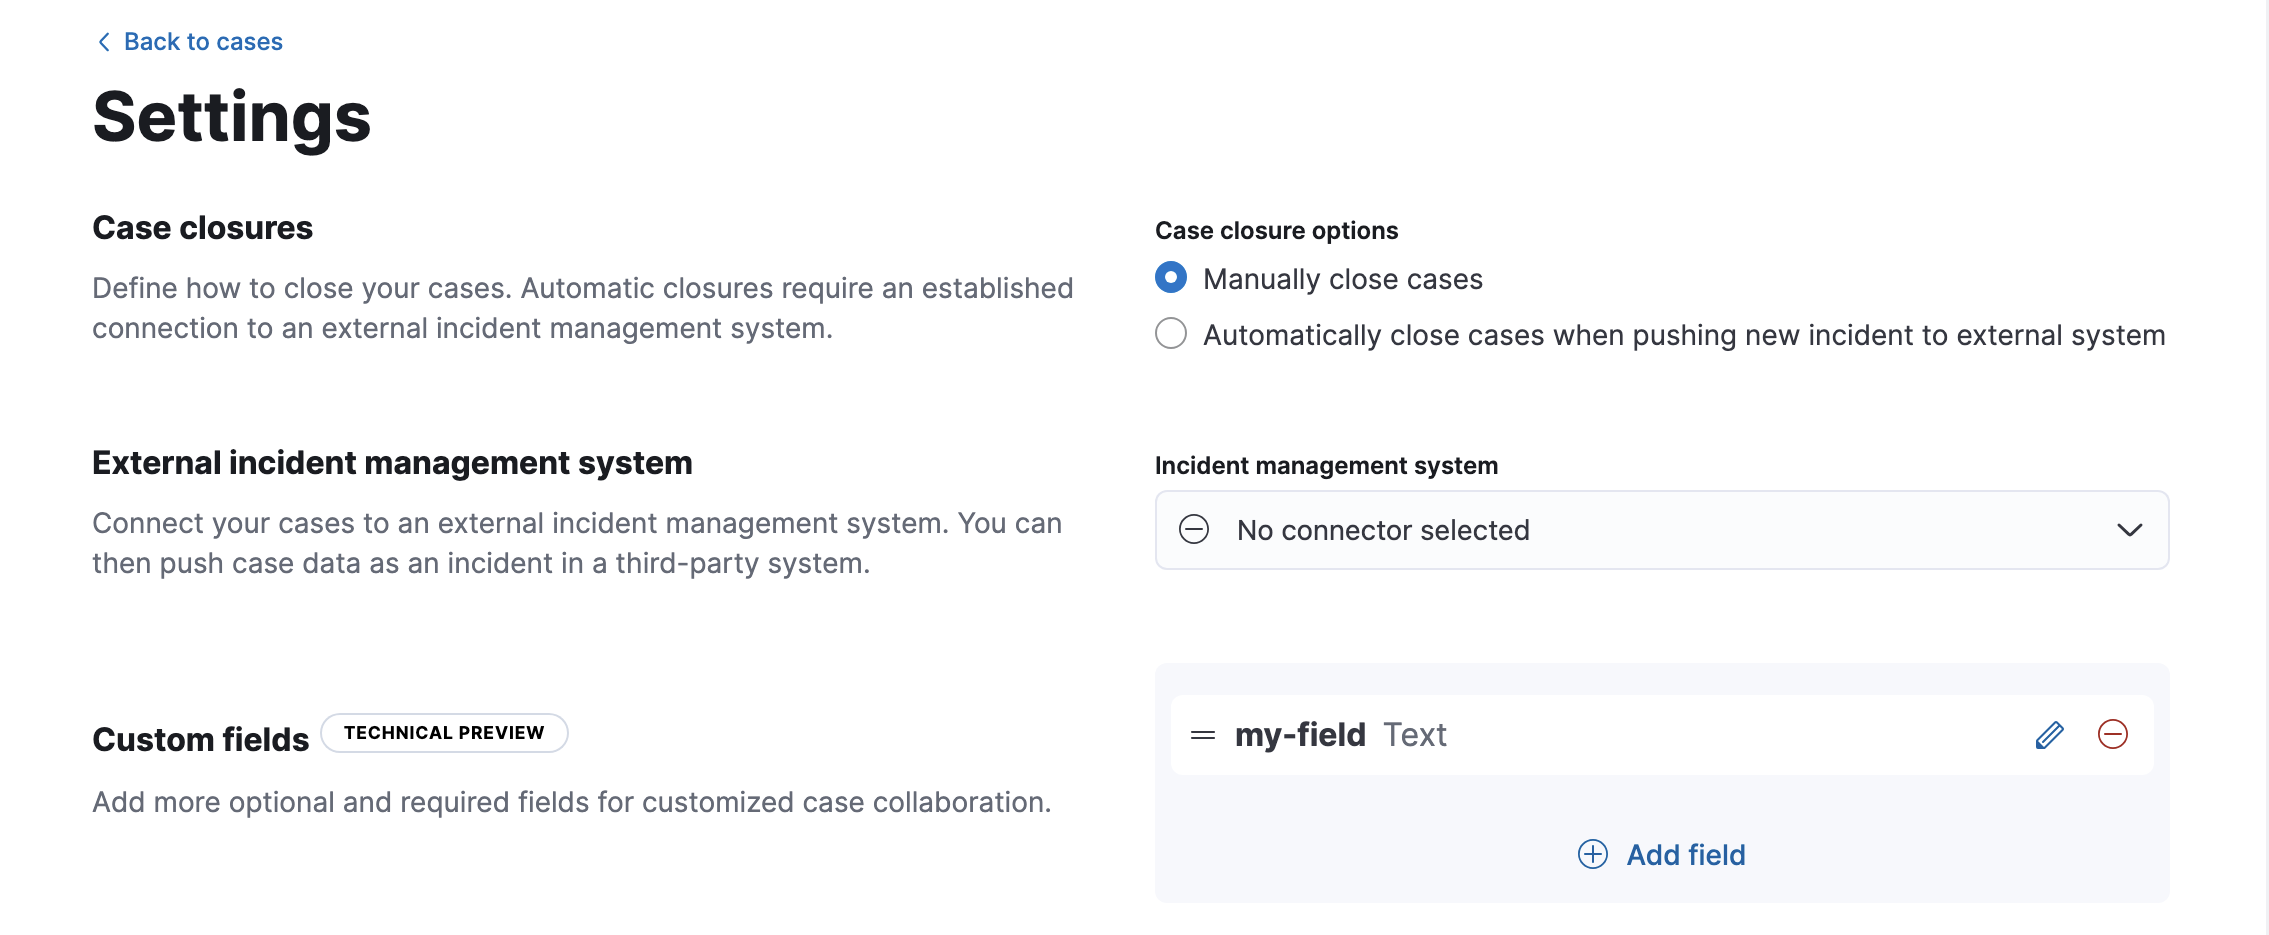The width and height of the screenshot is (2269, 935).
Task: Select the my-field custom field row
Action: tap(1660, 734)
